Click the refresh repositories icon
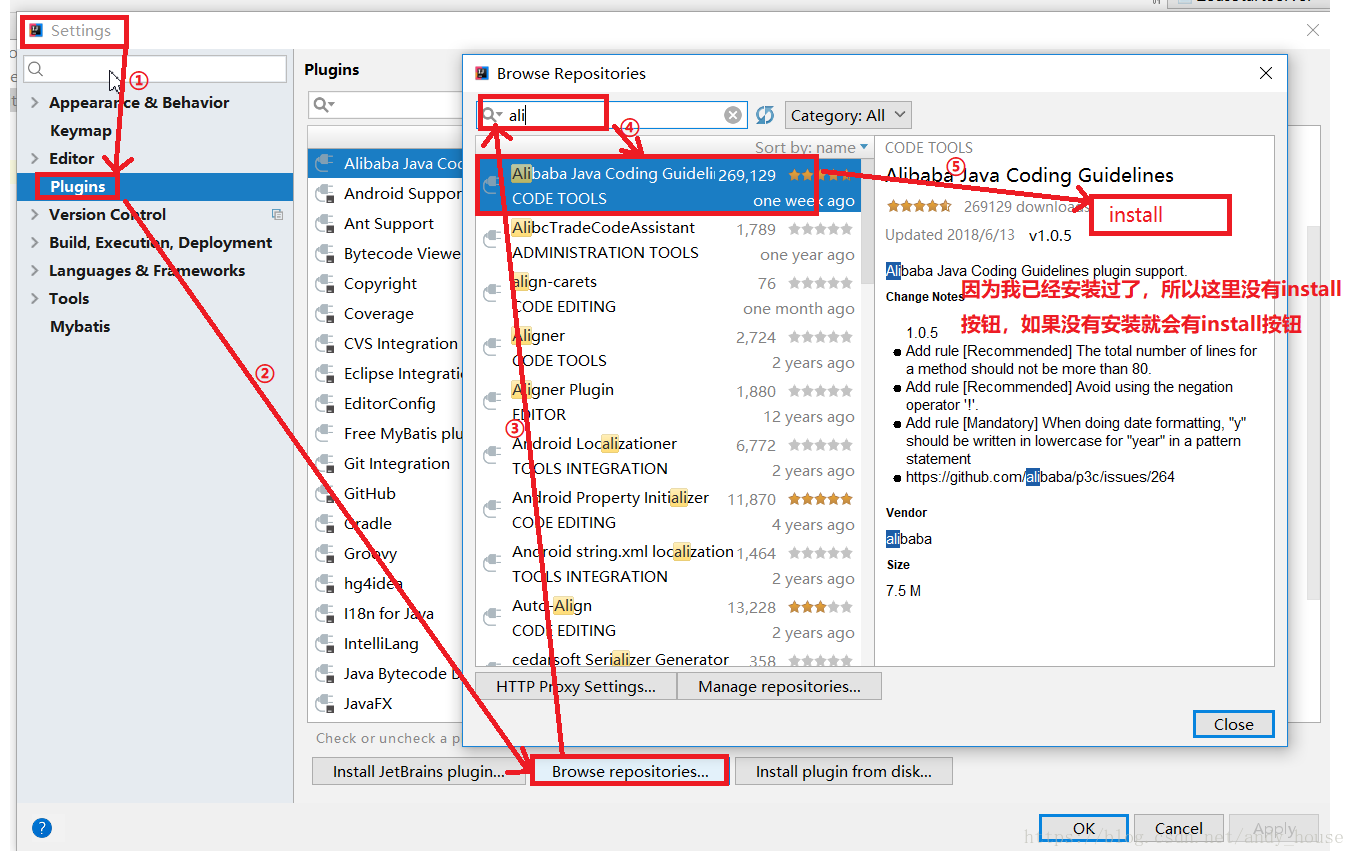The height and width of the screenshot is (857, 1355). click(x=765, y=115)
